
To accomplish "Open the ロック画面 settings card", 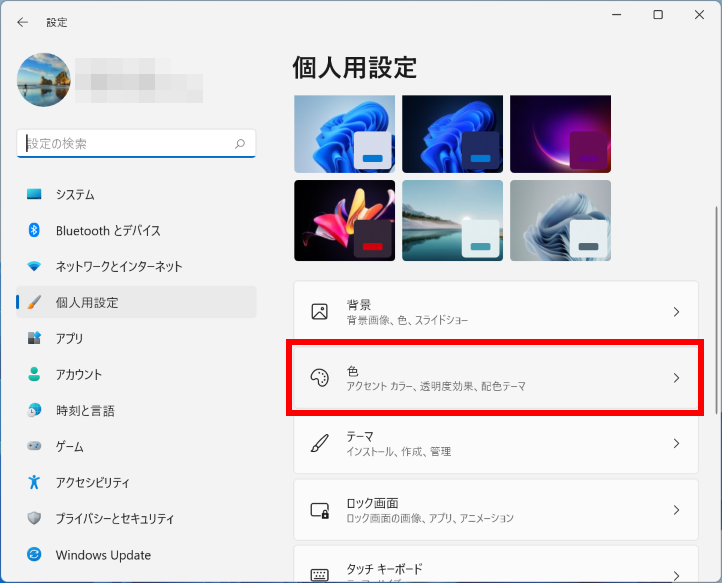I will tap(496, 510).
